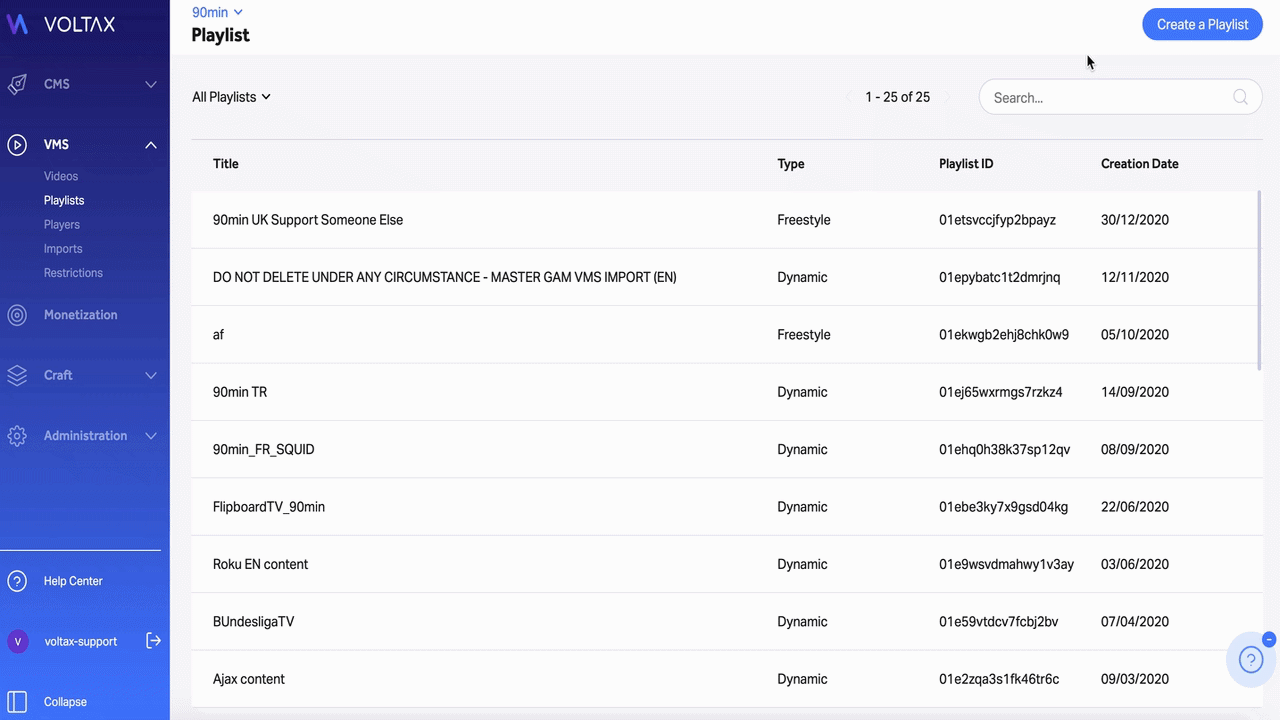The height and width of the screenshot is (720, 1280).
Task: Open Imports in the VMS submenu
Action: [x=63, y=248]
